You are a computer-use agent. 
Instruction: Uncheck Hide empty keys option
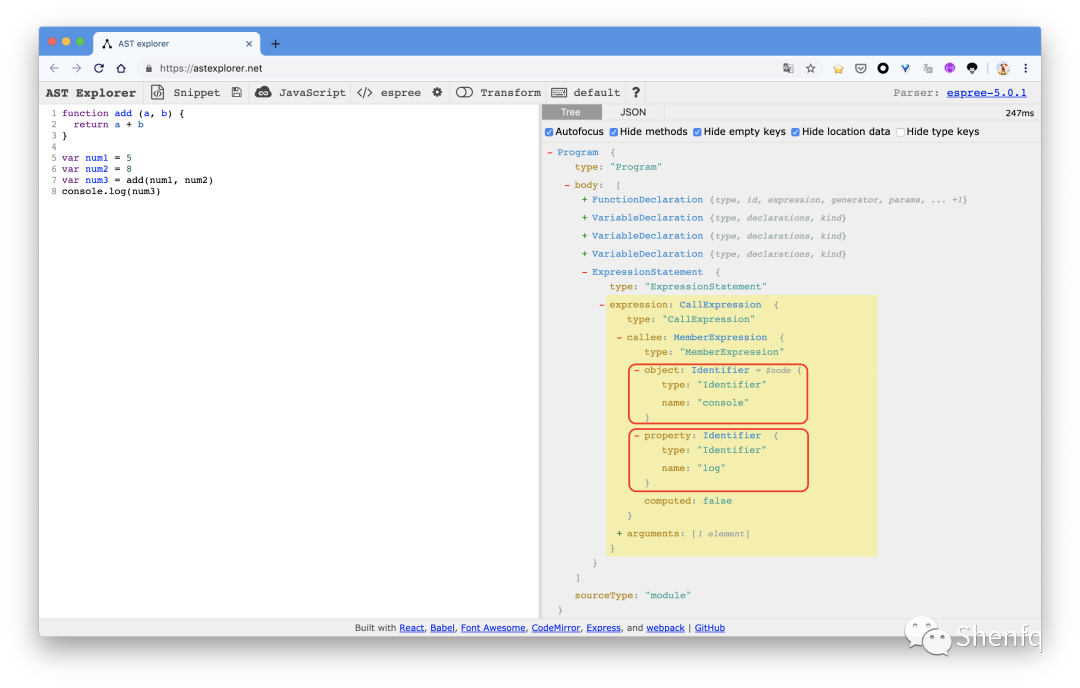(697, 132)
